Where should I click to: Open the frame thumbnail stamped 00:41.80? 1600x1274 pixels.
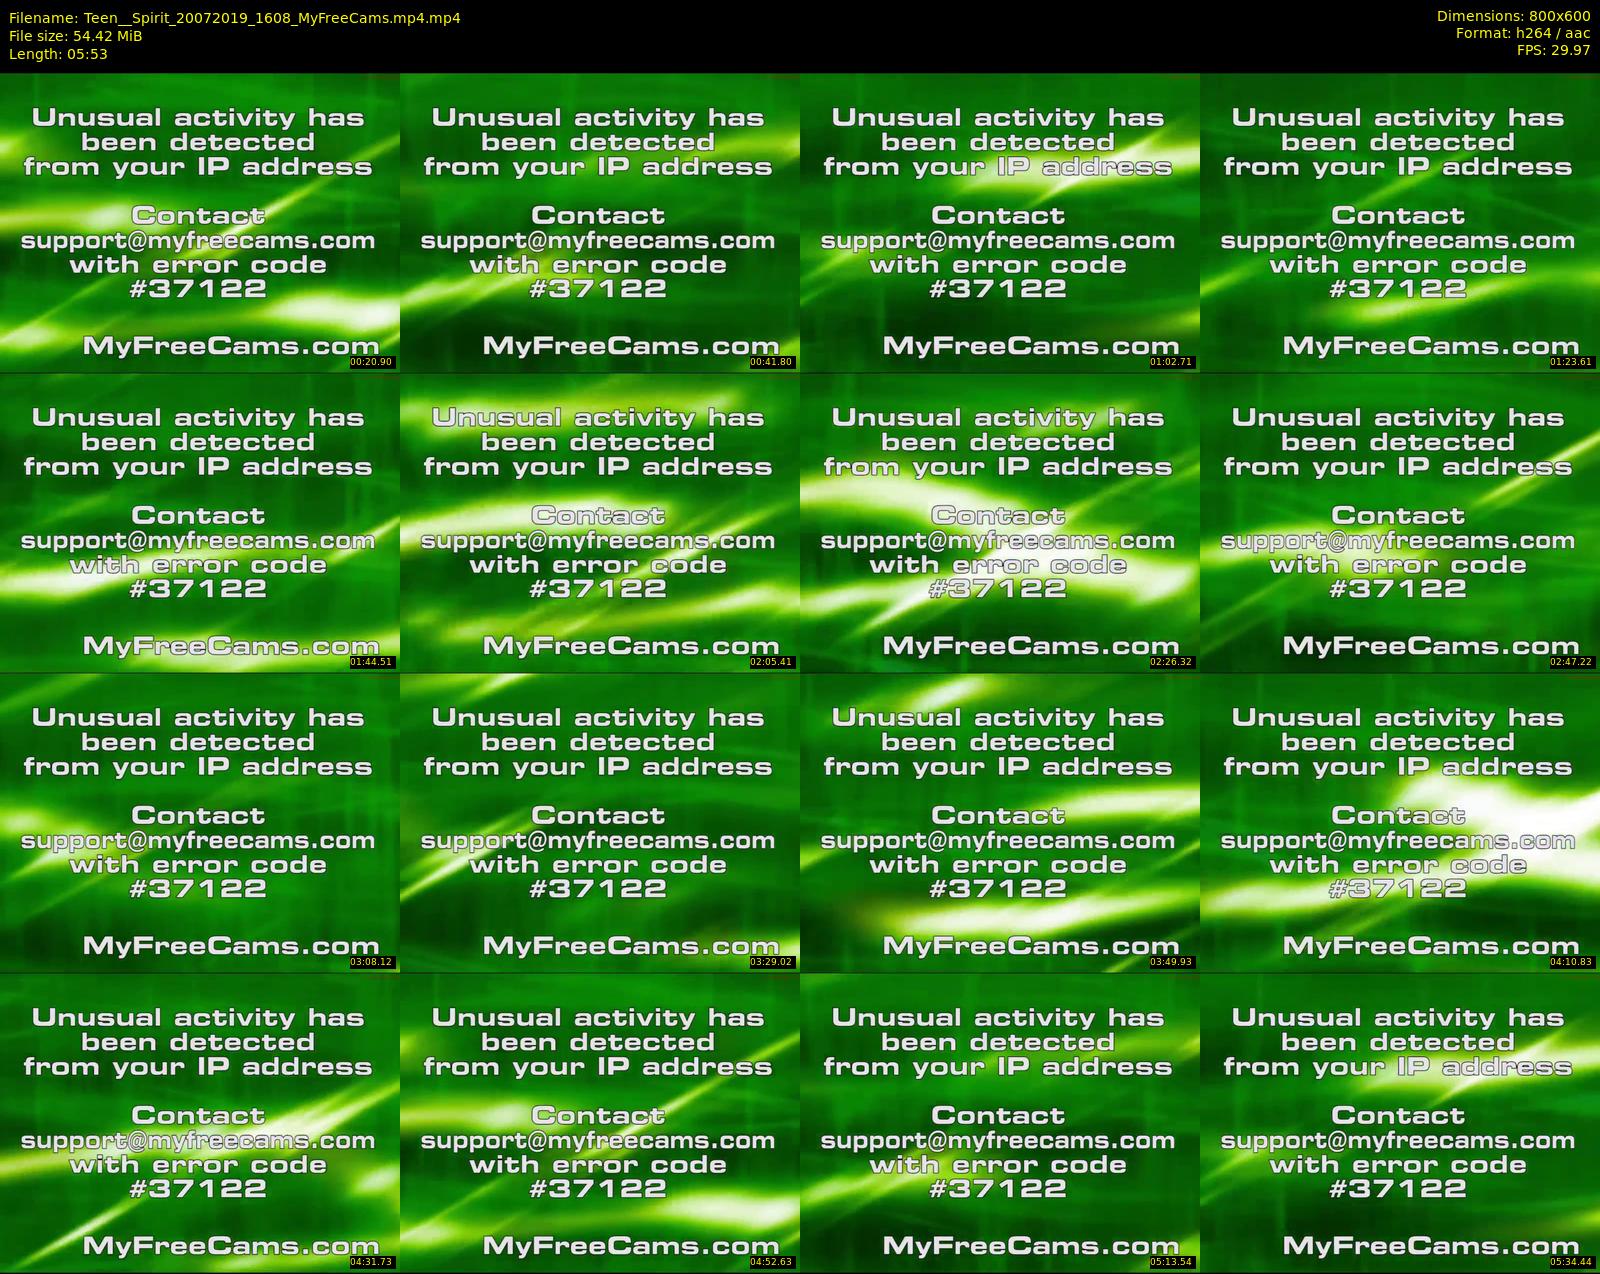(599, 222)
